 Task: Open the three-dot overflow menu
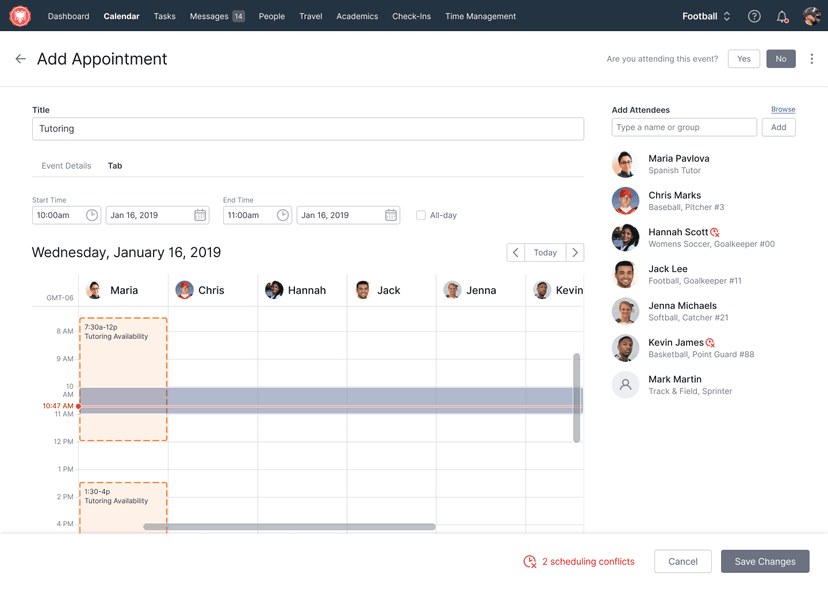coord(812,59)
